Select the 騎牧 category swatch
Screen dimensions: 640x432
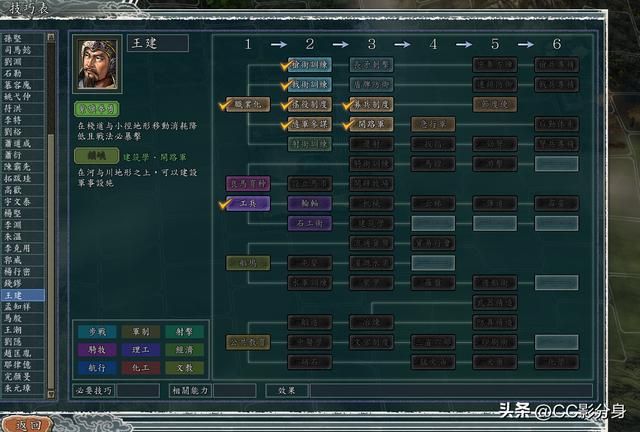point(97,350)
